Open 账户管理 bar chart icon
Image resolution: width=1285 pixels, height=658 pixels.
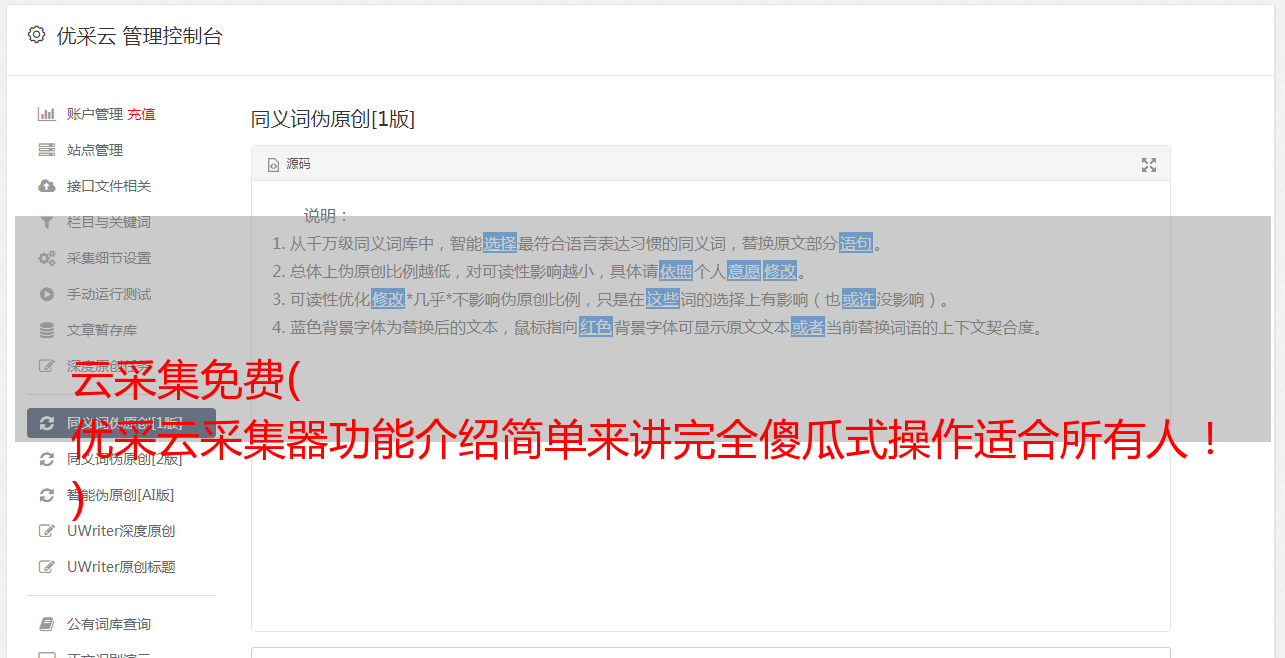(46, 114)
